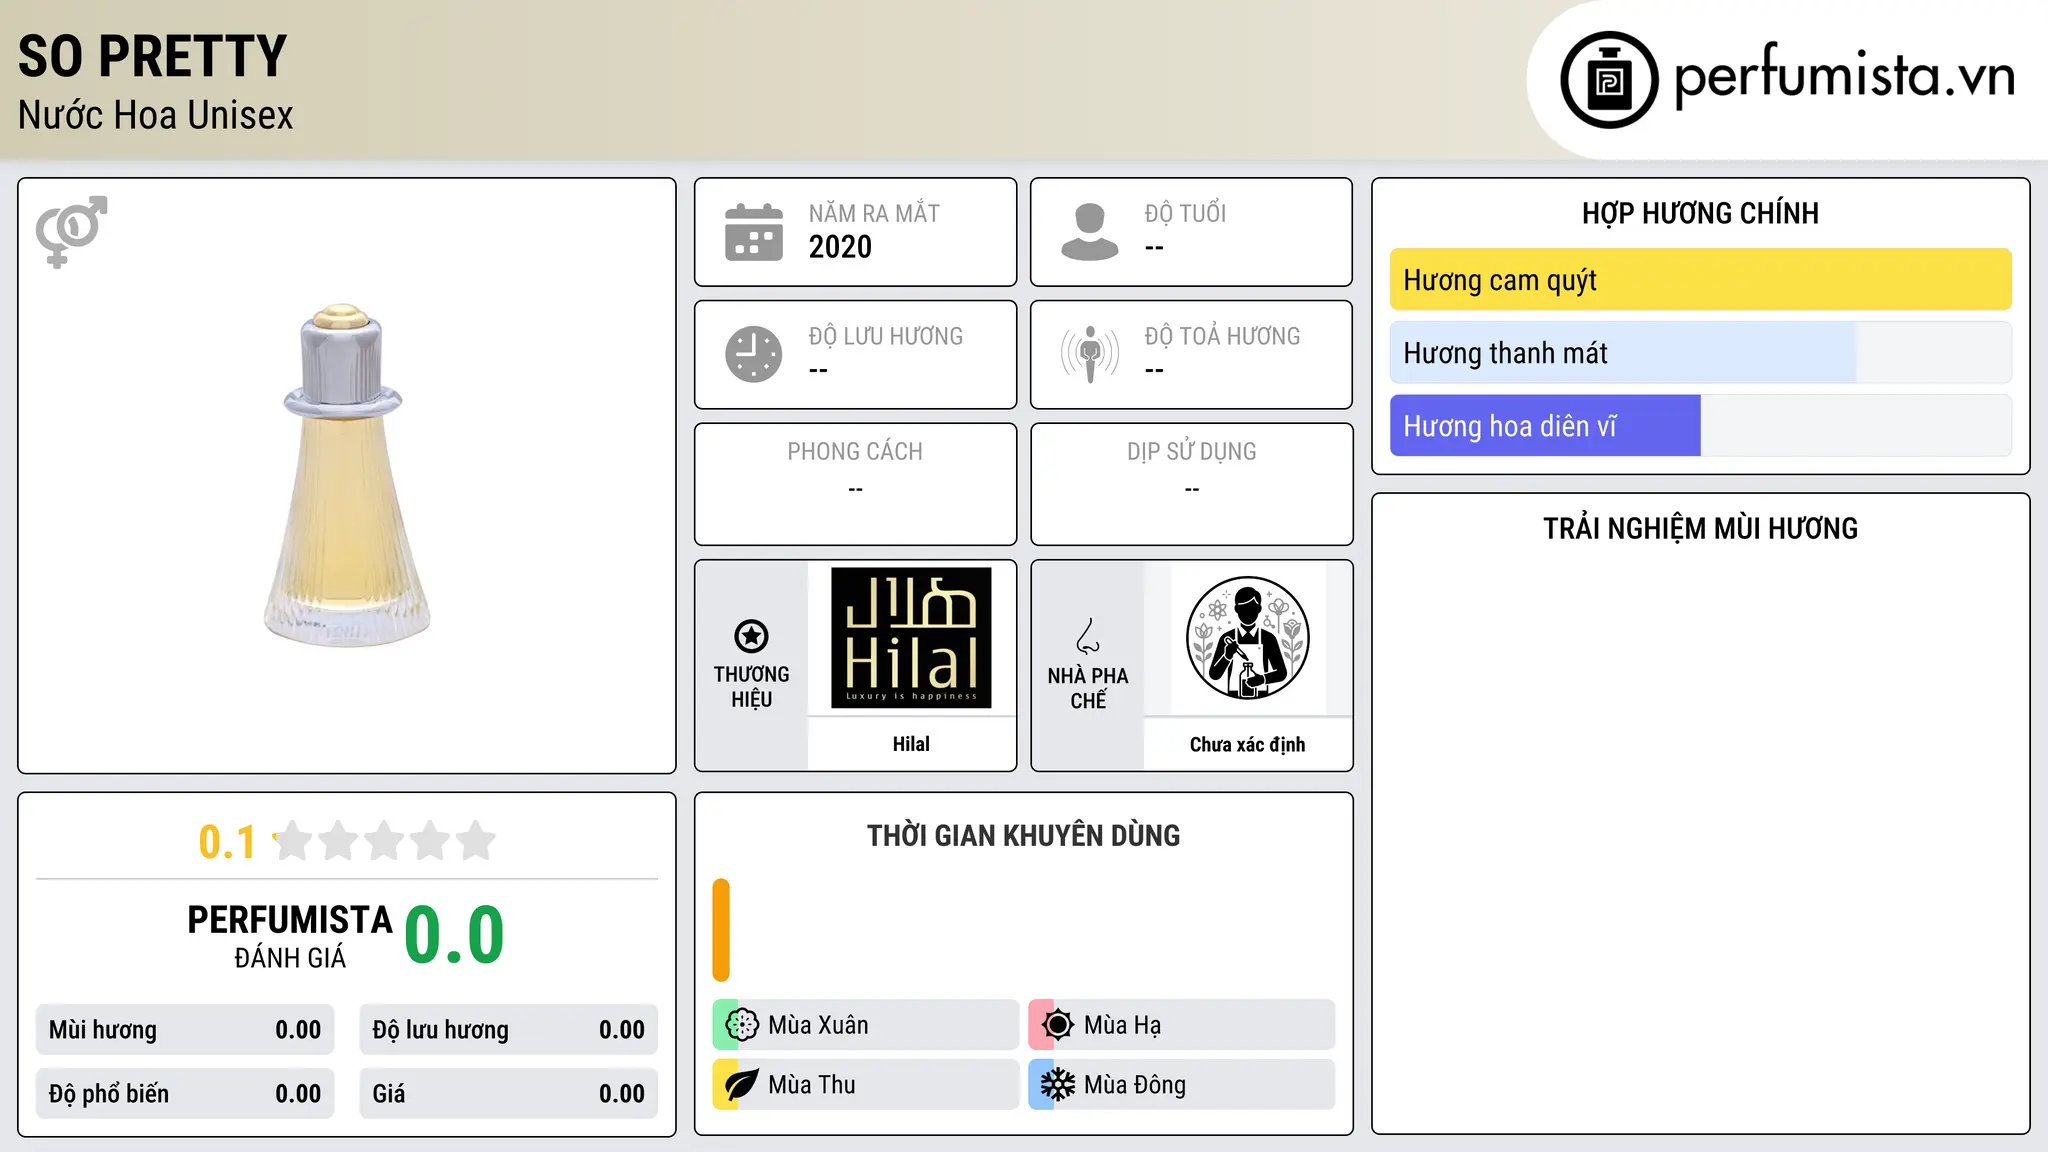2048x1152 pixels.
Task: Click the Nước Hoa Unisex subtitle
Action: point(156,115)
